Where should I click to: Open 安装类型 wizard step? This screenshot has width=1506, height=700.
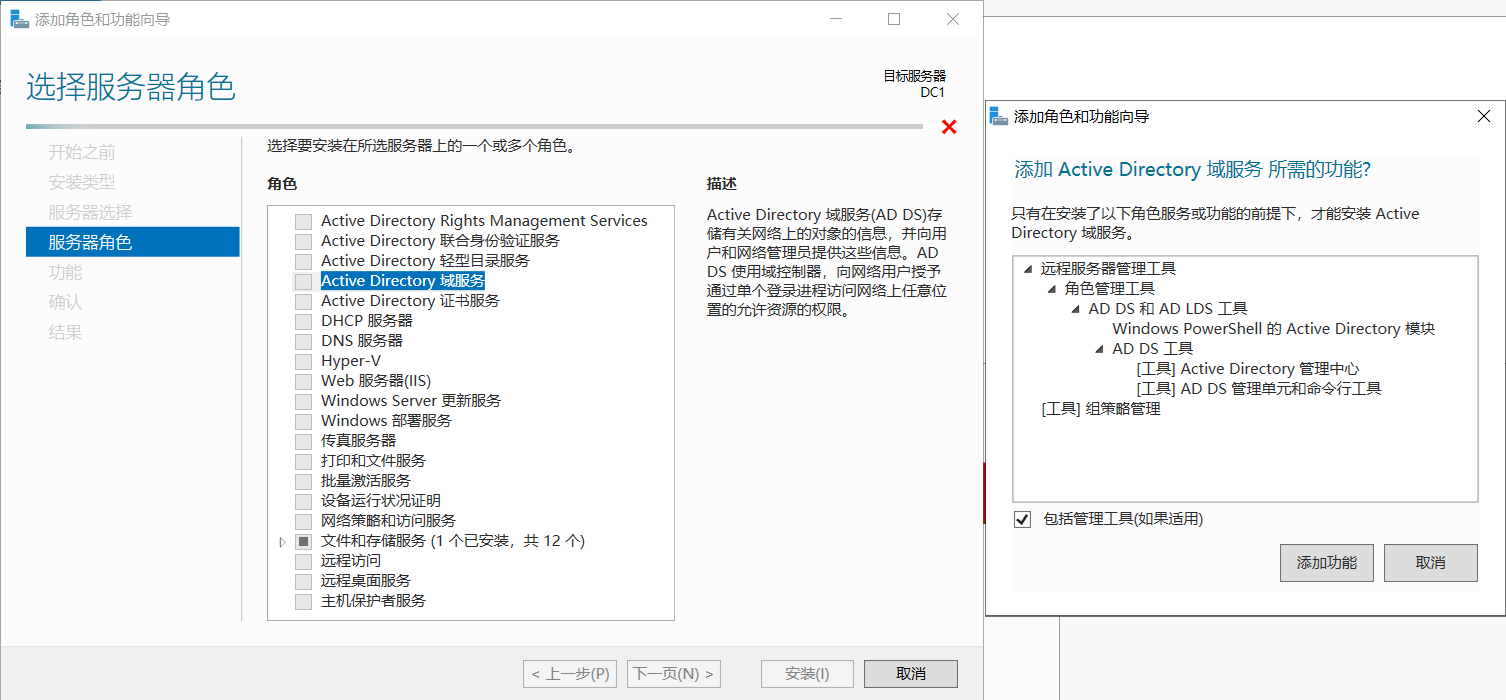[x=82, y=182]
